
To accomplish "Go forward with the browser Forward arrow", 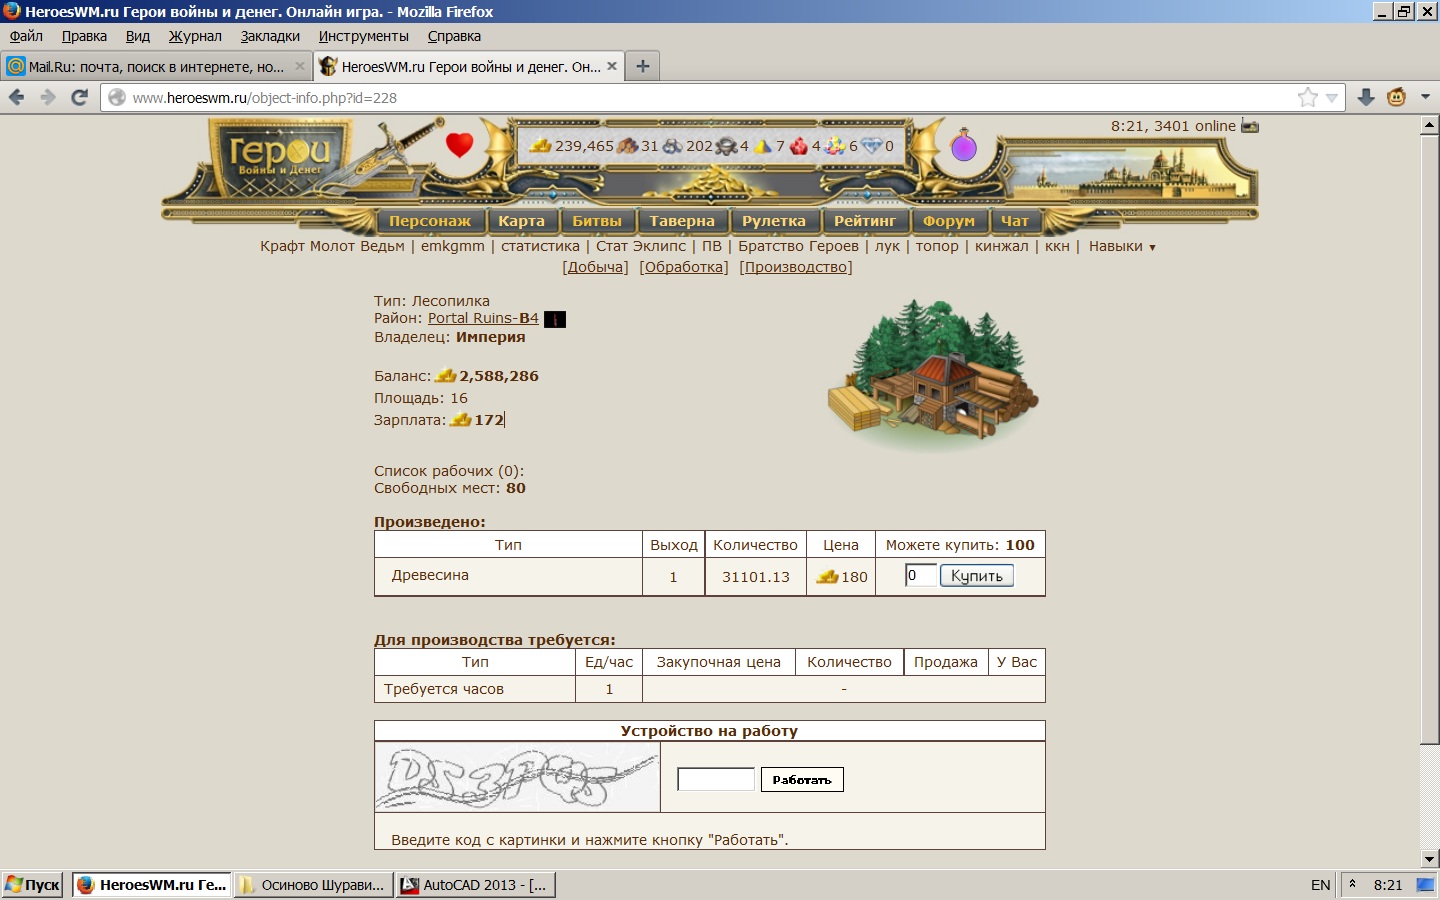I will (x=48, y=97).
